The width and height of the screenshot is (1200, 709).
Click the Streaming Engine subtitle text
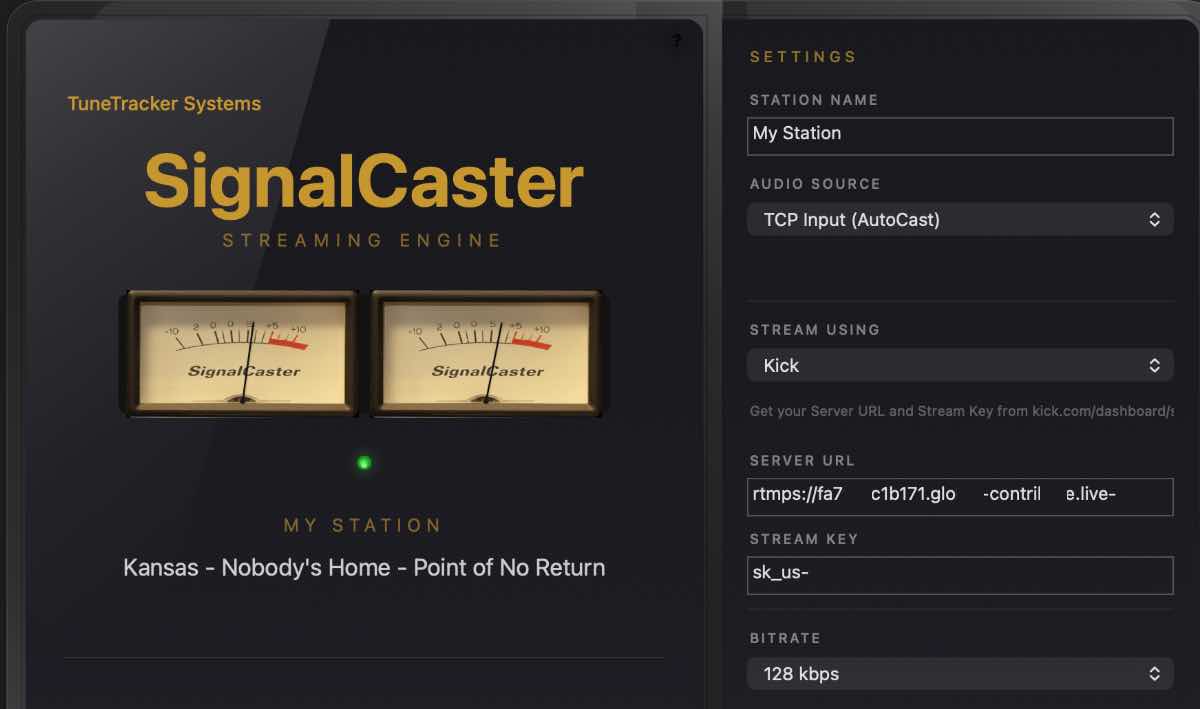[x=364, y=239]
